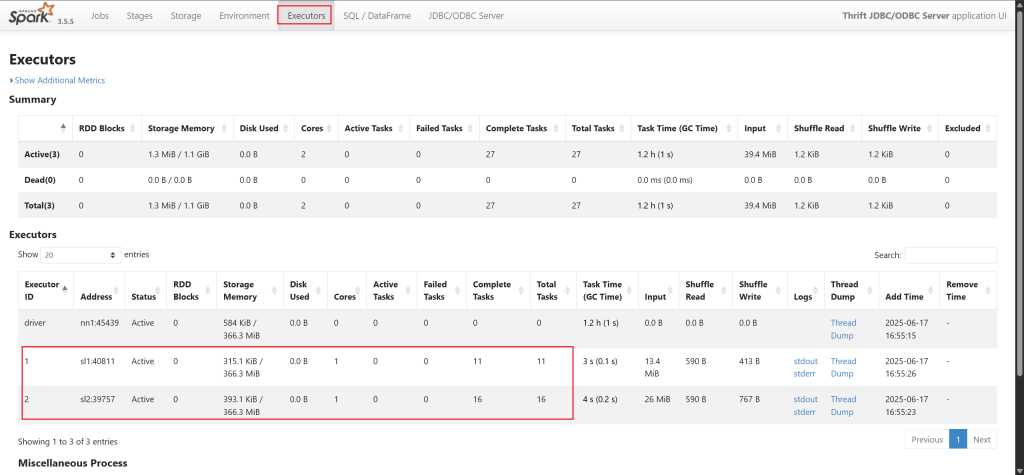Go to the Next page
The width and height of the screenshot is (1024, 475).
click(982, 439)
